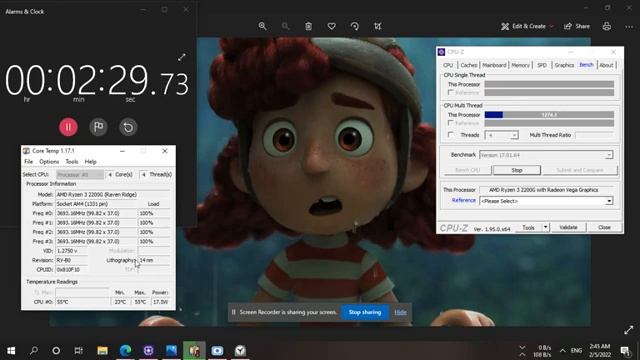Stop the CPU-Z benchmark

tap(517, 170)
